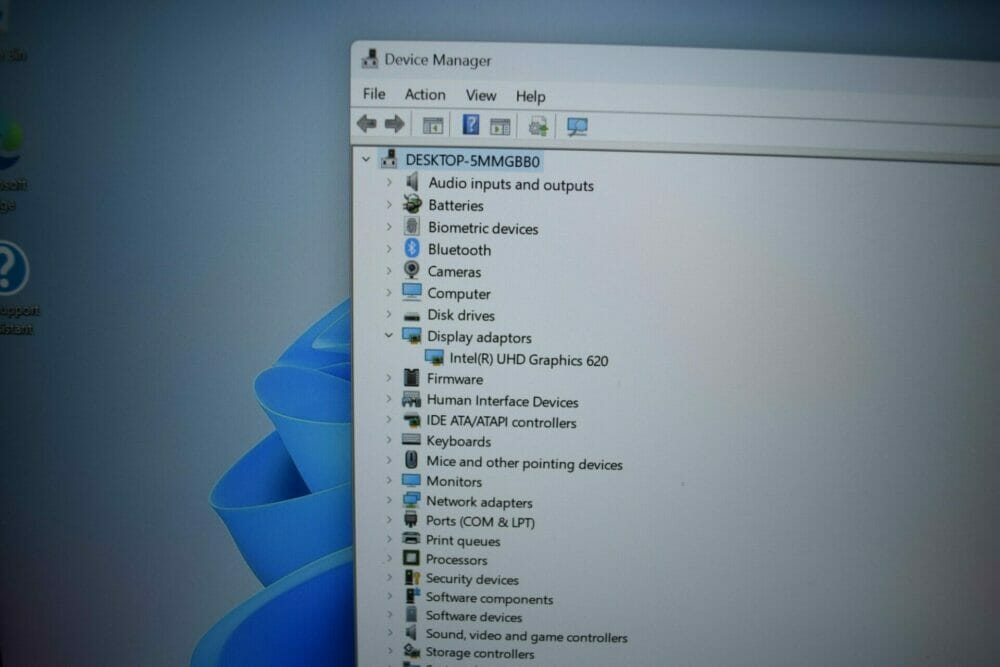Collapse the Display adaptors chevron
This screenshot has height=667, width=1000.
(x=388, y=335)
